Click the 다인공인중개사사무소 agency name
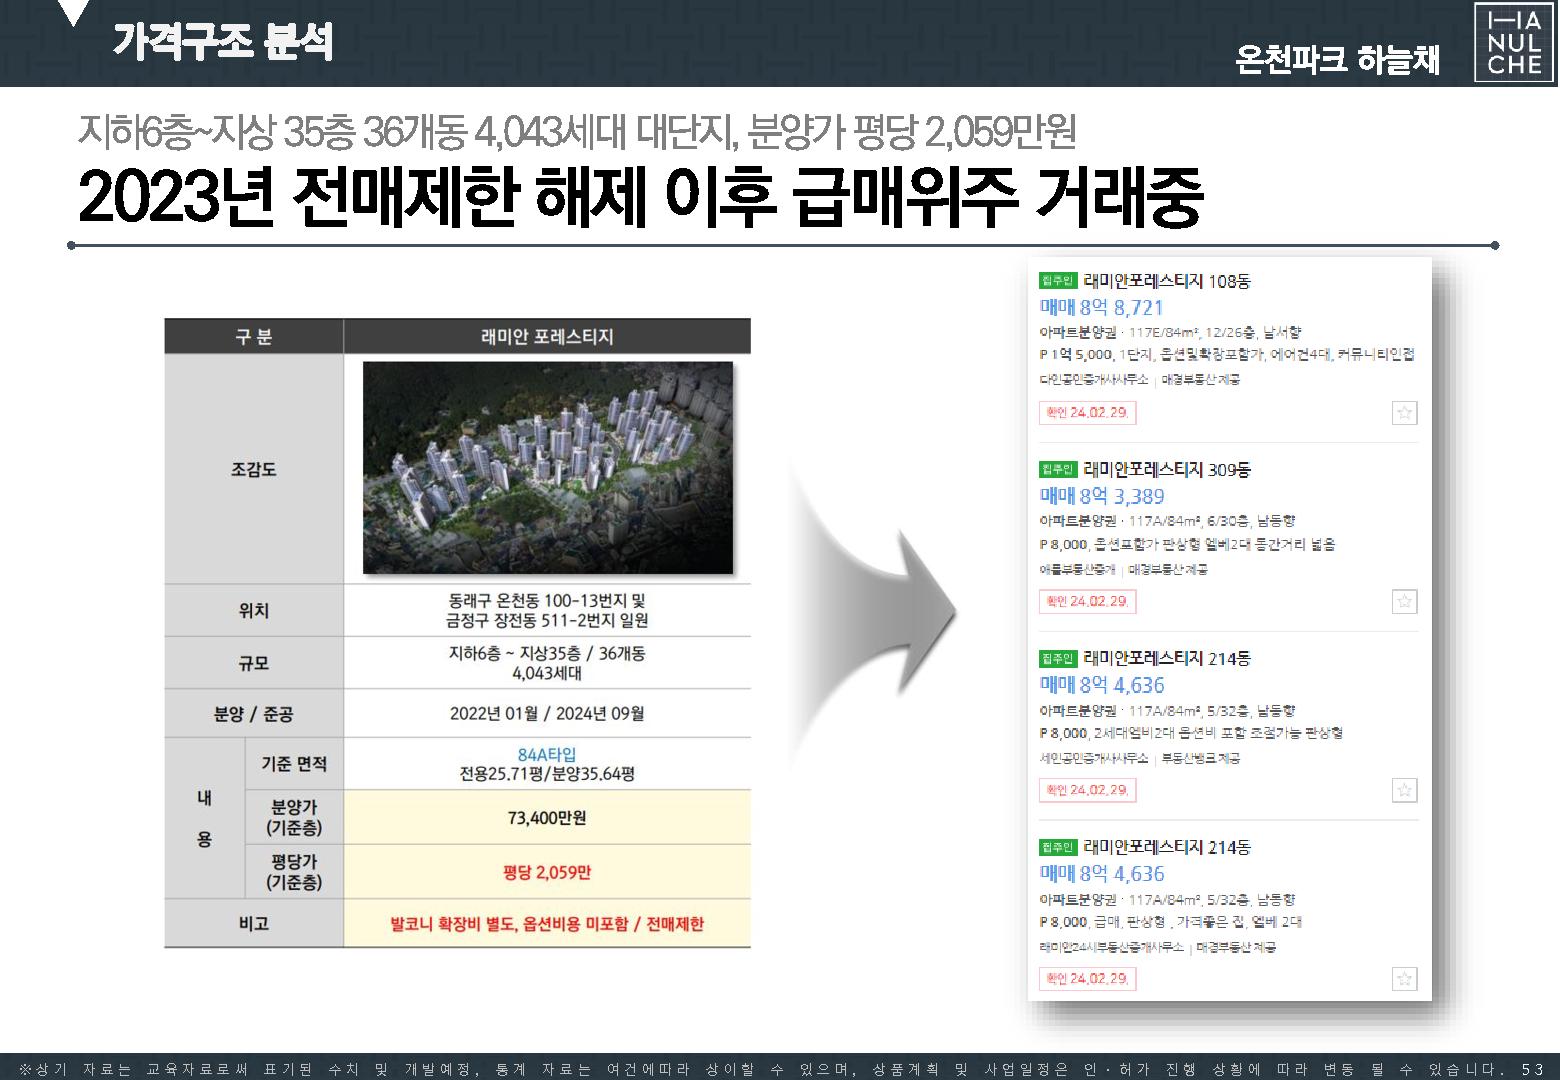 [1094, 380]
